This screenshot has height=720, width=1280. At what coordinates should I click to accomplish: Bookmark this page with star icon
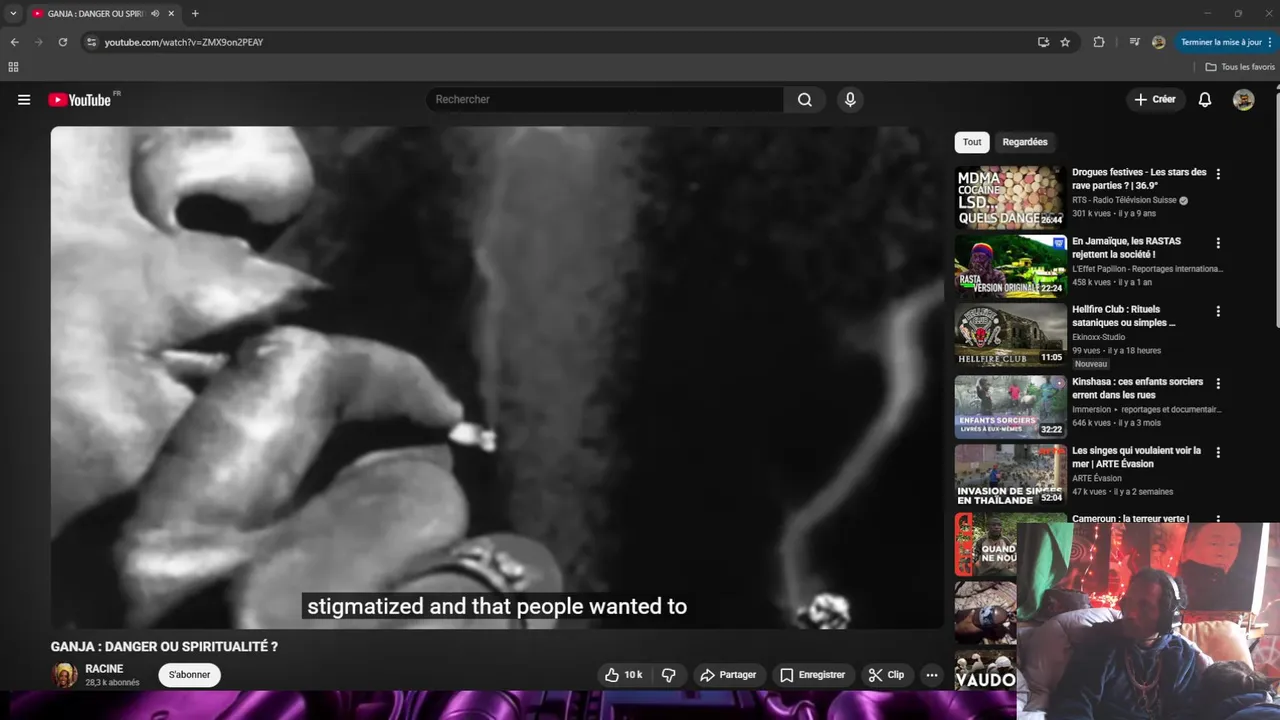tap(1065, 42)
